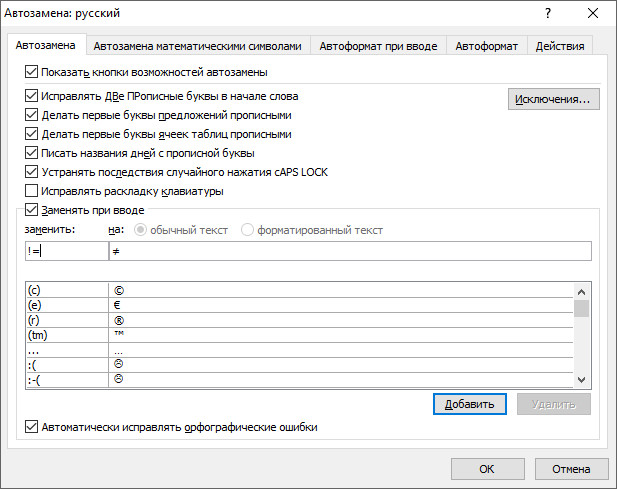Click the list scrollbar up arrow

pos(582,292)
